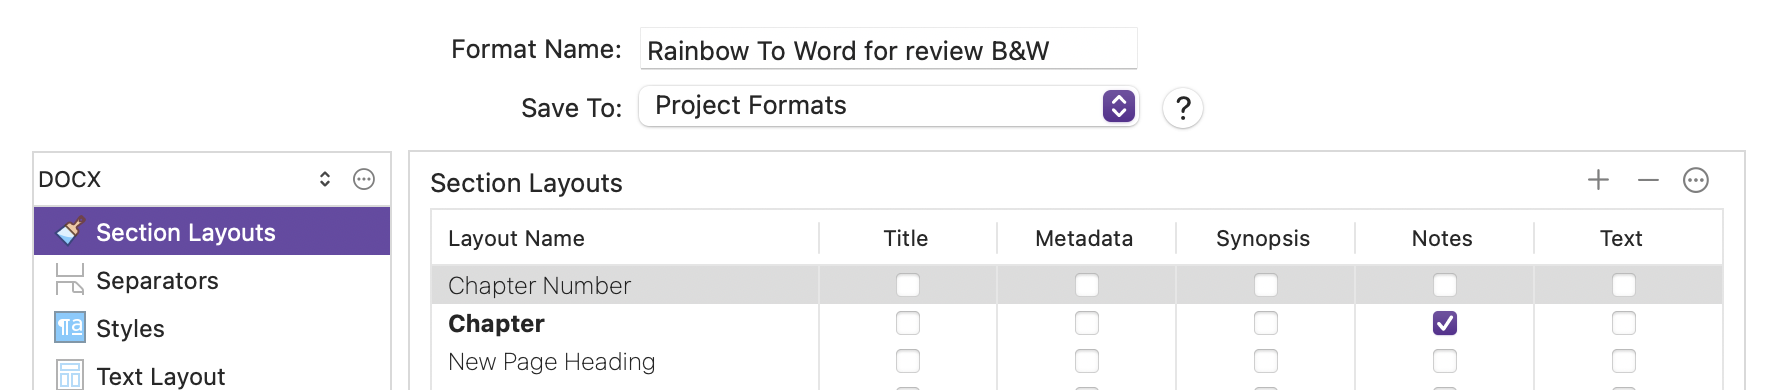Image resolution: width=1768 pixels, height=390 pixels.
Task: Open section layouts ellipsis options menu
Action: [x=1696, y=180]
